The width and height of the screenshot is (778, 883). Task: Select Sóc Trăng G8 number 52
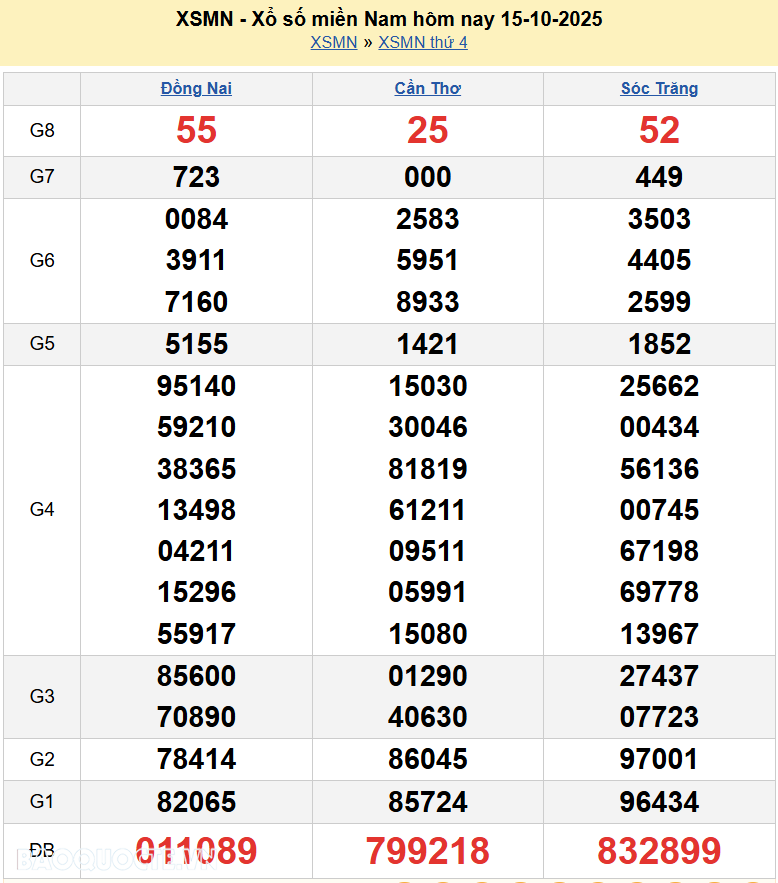tap(659, 130)
